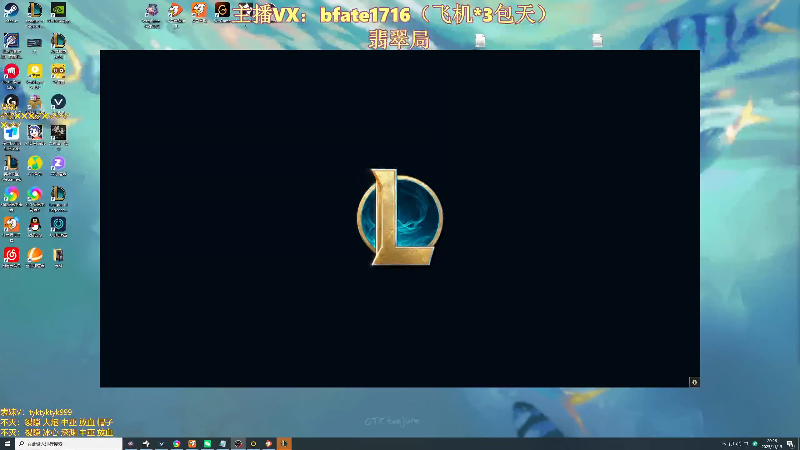Open the NVIDIA GeForce desktop shortcut
This screenshot has height=450, width=800.
[x=58, y=10]
